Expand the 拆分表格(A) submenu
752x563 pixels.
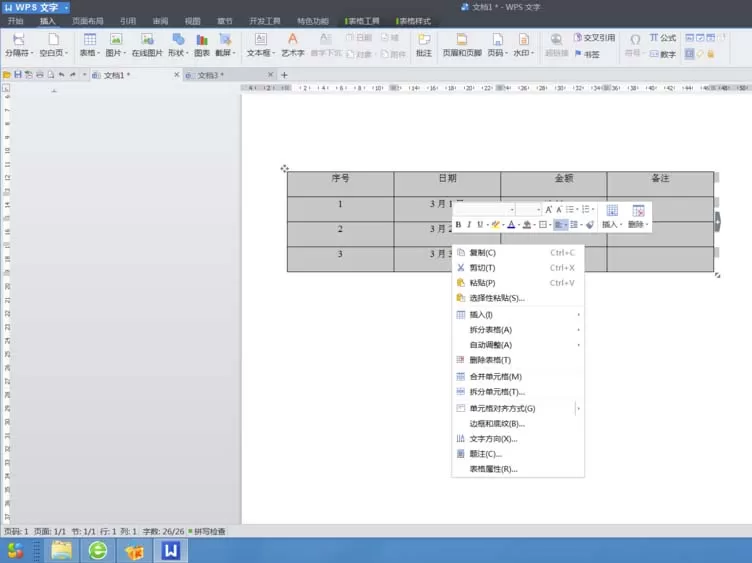tap(517, 330)
